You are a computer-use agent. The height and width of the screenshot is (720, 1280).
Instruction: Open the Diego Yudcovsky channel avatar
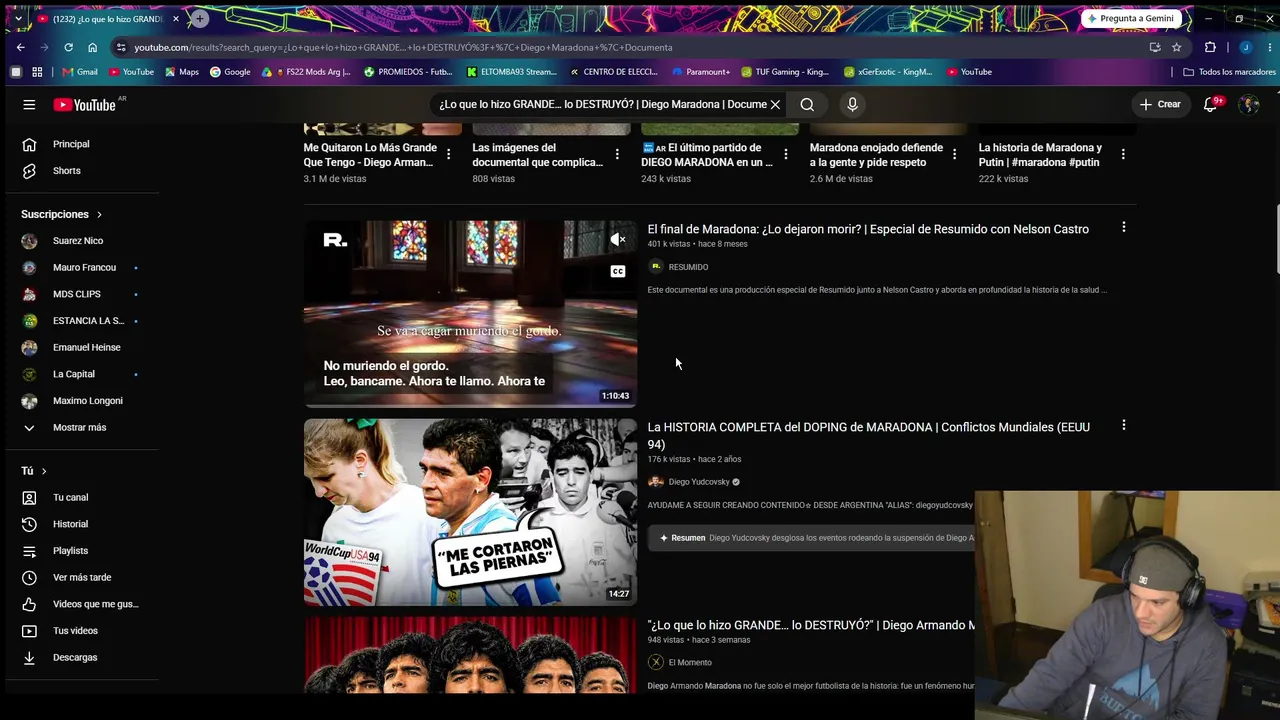(x=656, y=482)
